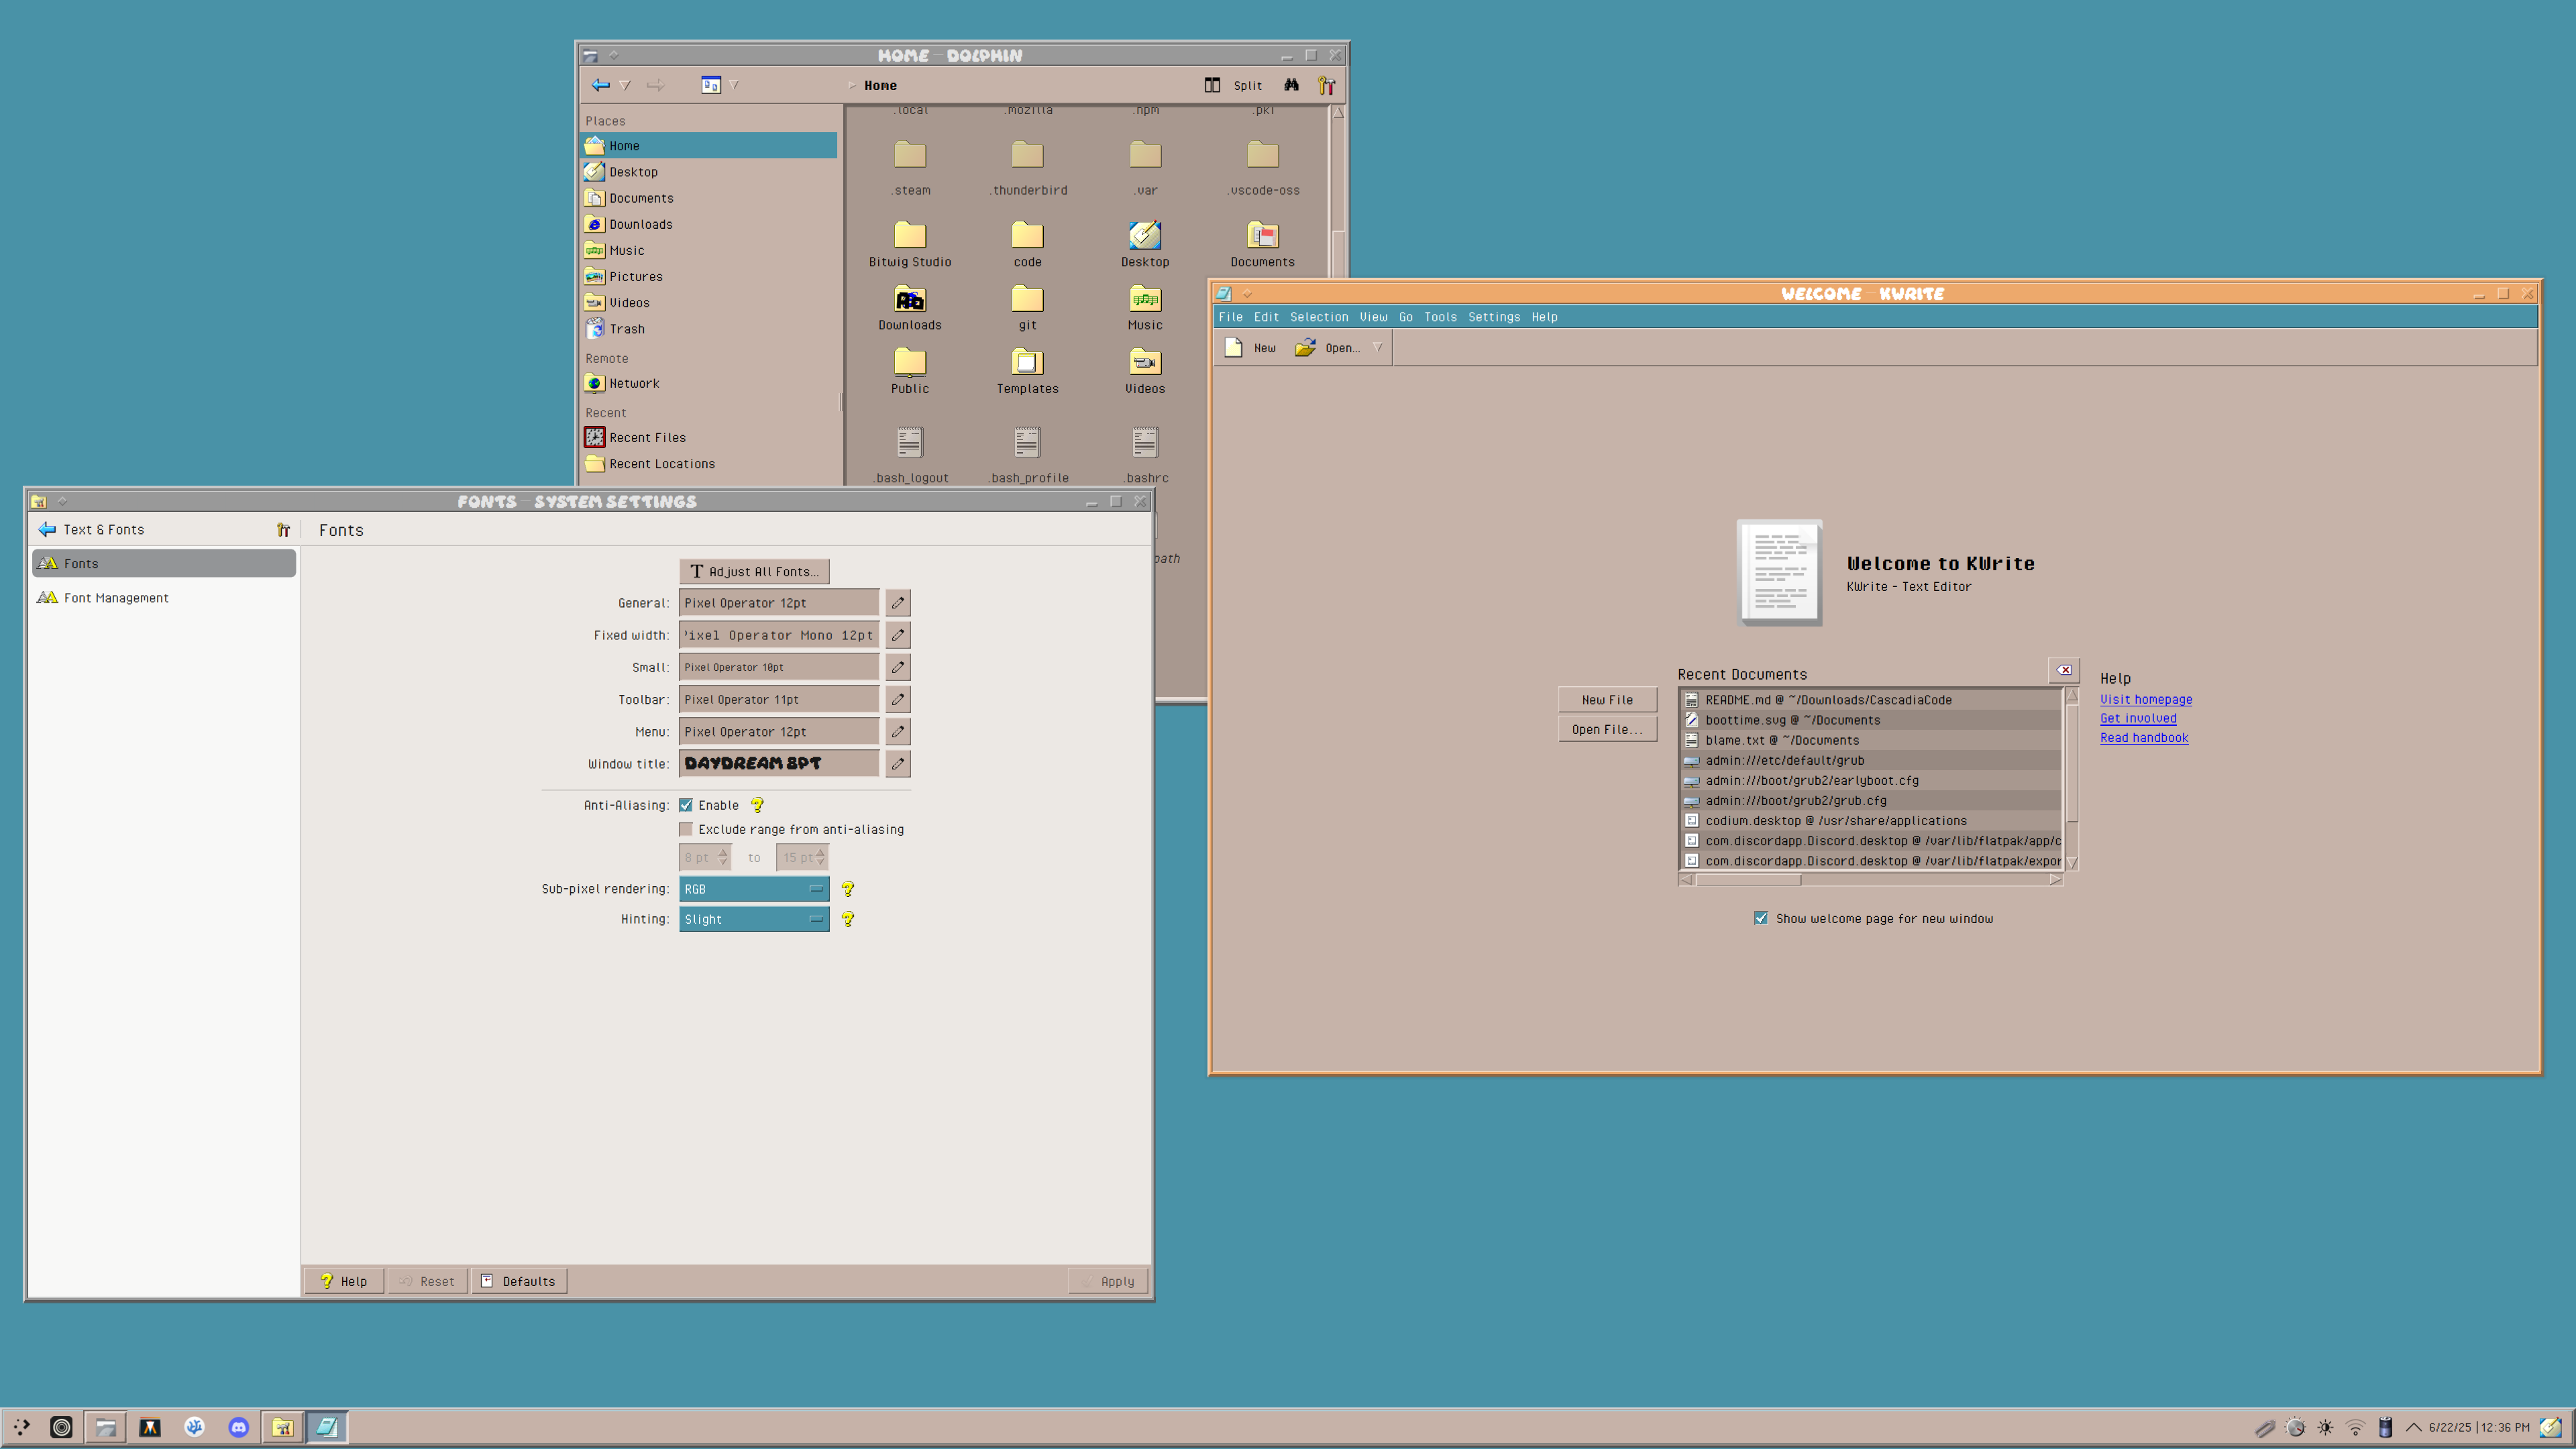Expand the Dolphin view mode dropdown arrow
The image size is (2576, 1449).
(734, 85)
